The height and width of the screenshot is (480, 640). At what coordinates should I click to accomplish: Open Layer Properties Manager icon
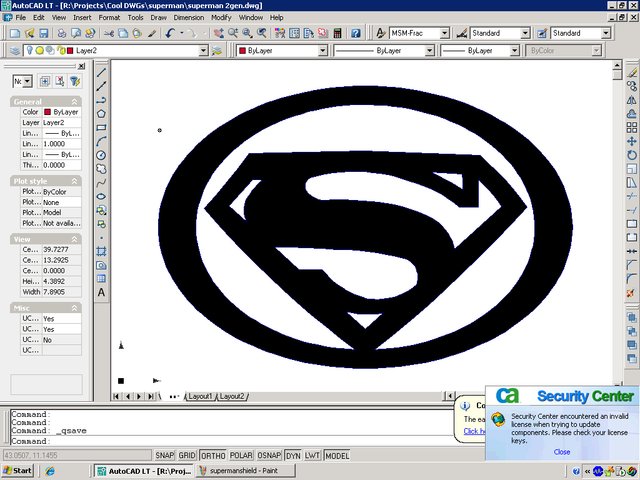pos(15,51)
